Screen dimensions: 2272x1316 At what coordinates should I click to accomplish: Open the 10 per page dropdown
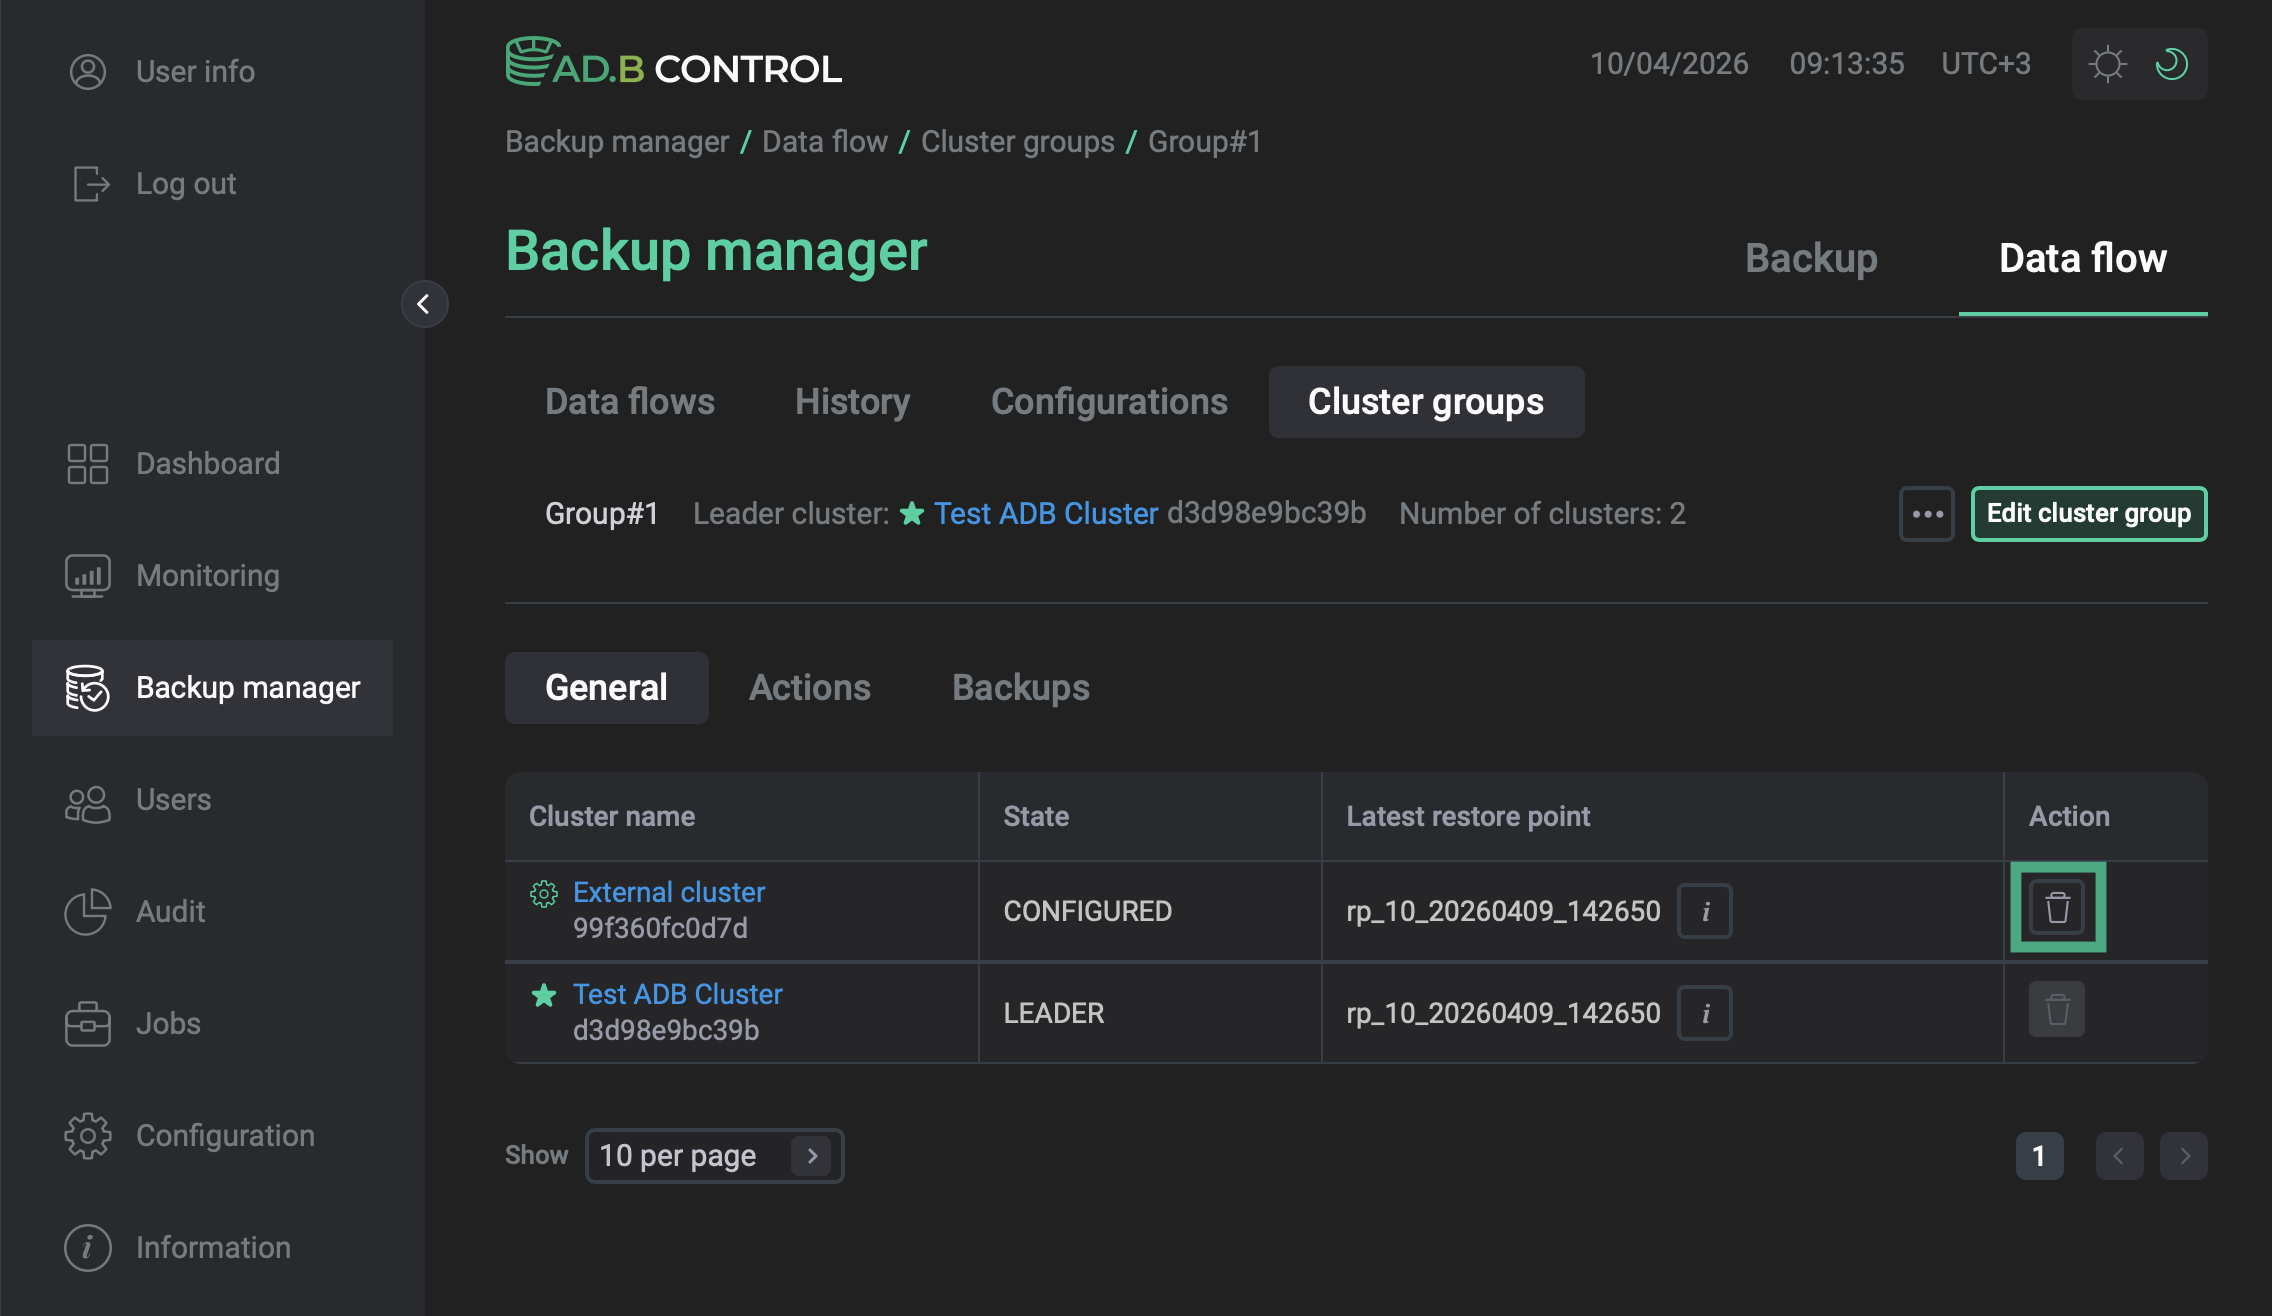(x=714, y=1155)
